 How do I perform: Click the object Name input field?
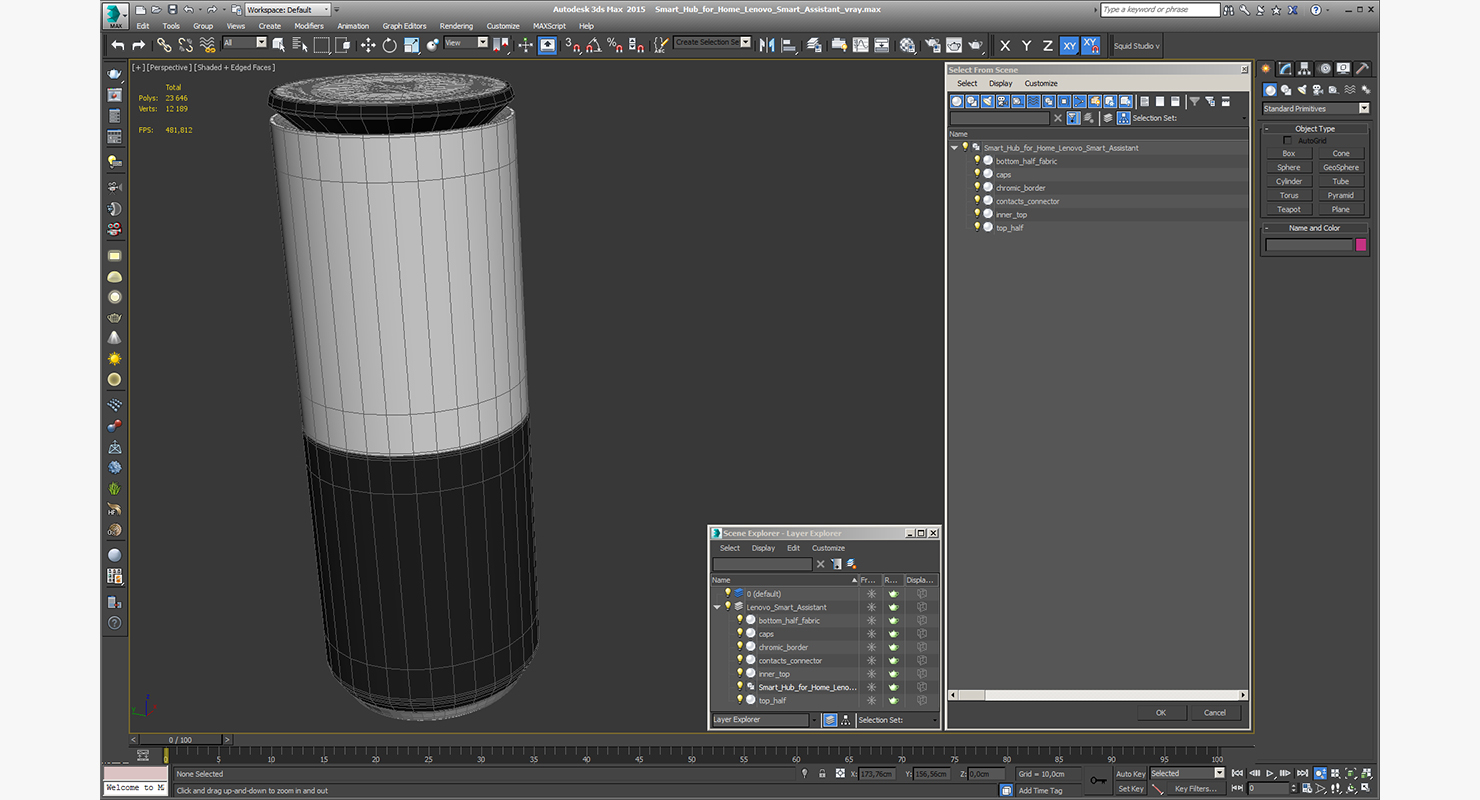pos(1309,245)
